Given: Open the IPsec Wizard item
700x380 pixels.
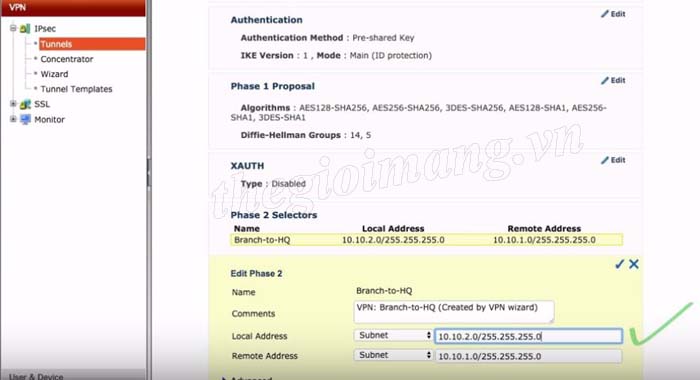Looking at the screenshot, I should [x=54, y=74].
